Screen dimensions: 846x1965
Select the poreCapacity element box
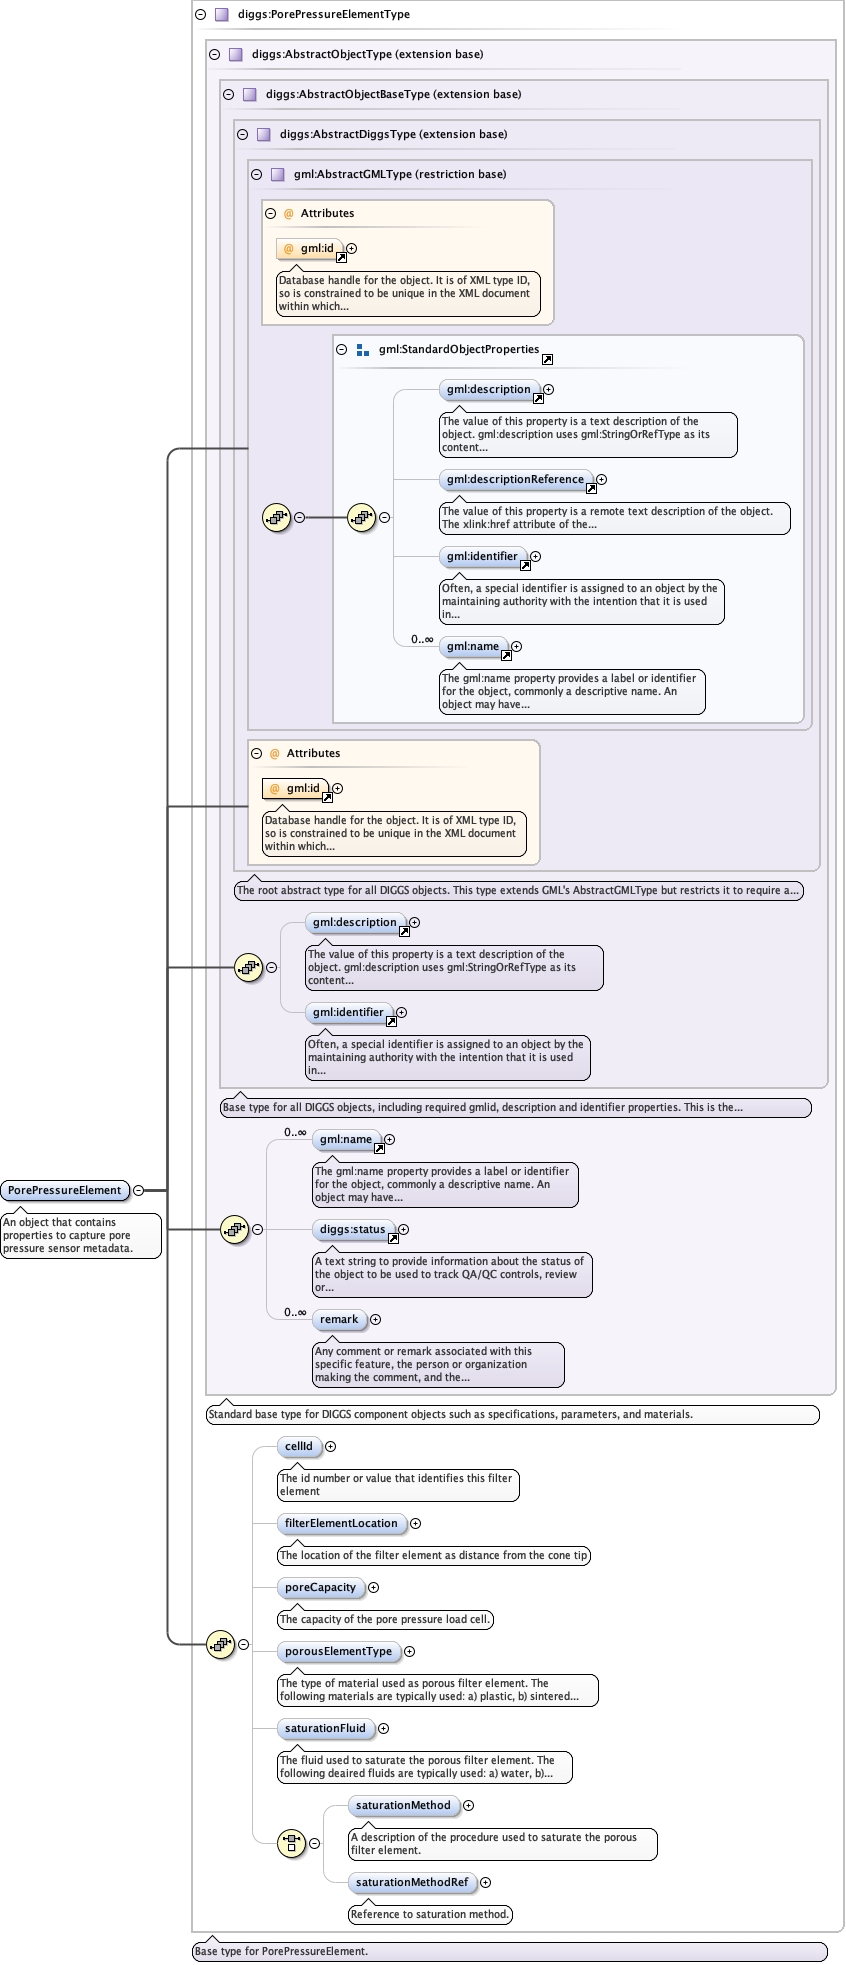point(320,1587)
